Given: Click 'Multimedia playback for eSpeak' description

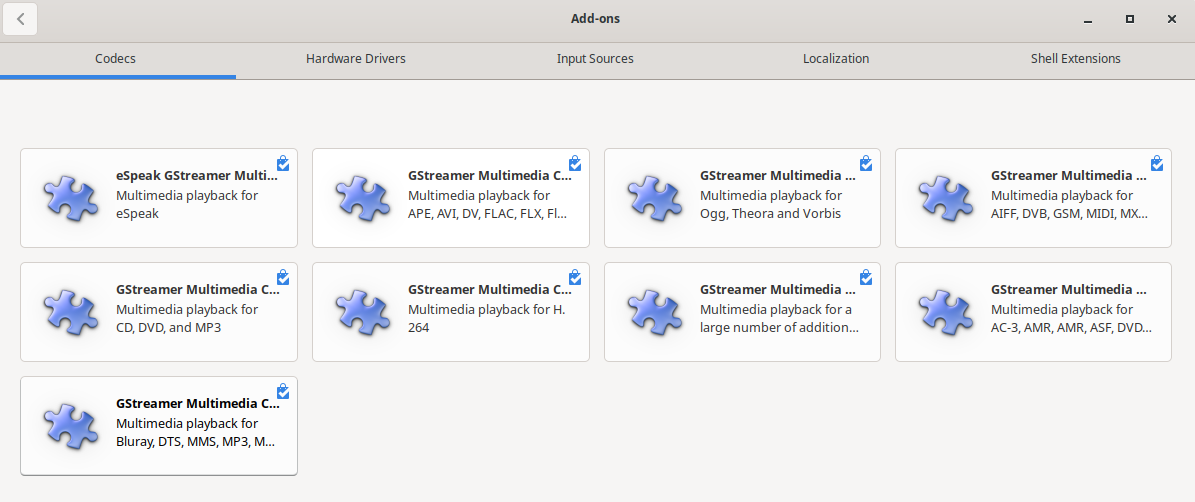Looking at the screenshot, I should pos(187,205).
